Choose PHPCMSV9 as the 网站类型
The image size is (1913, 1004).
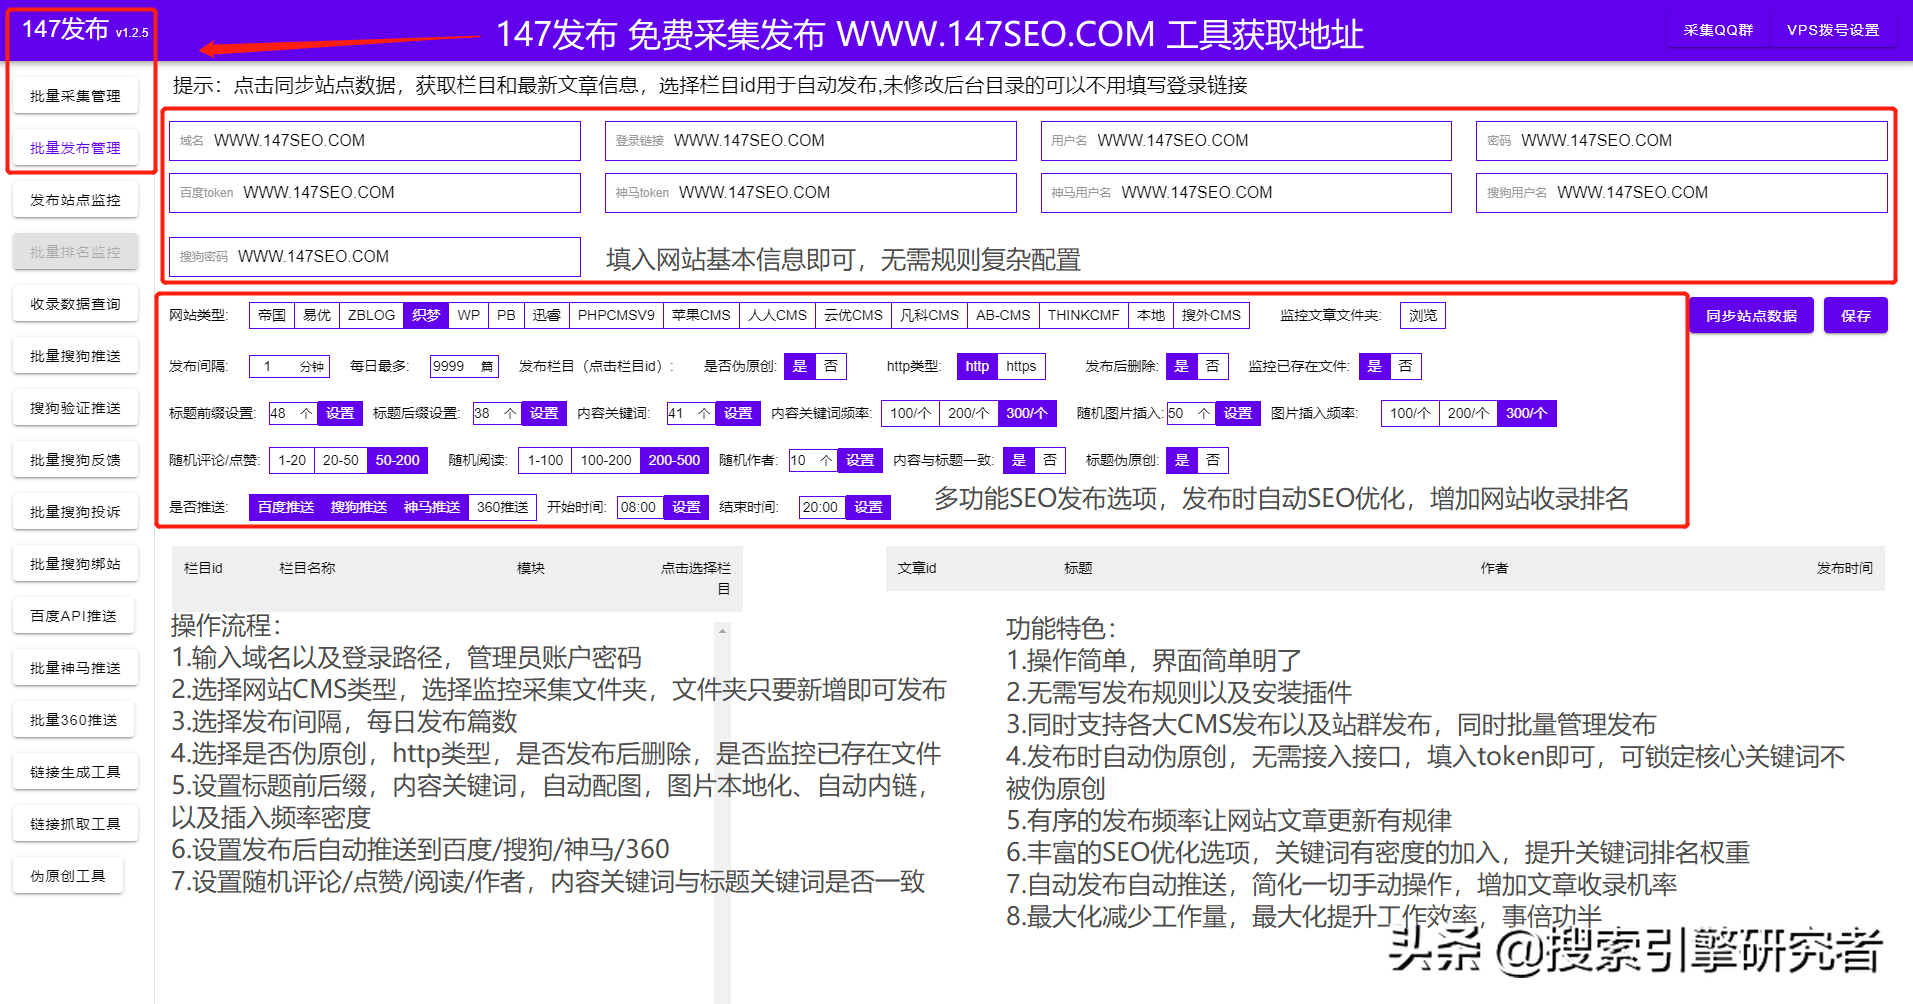tap(616, 315)
